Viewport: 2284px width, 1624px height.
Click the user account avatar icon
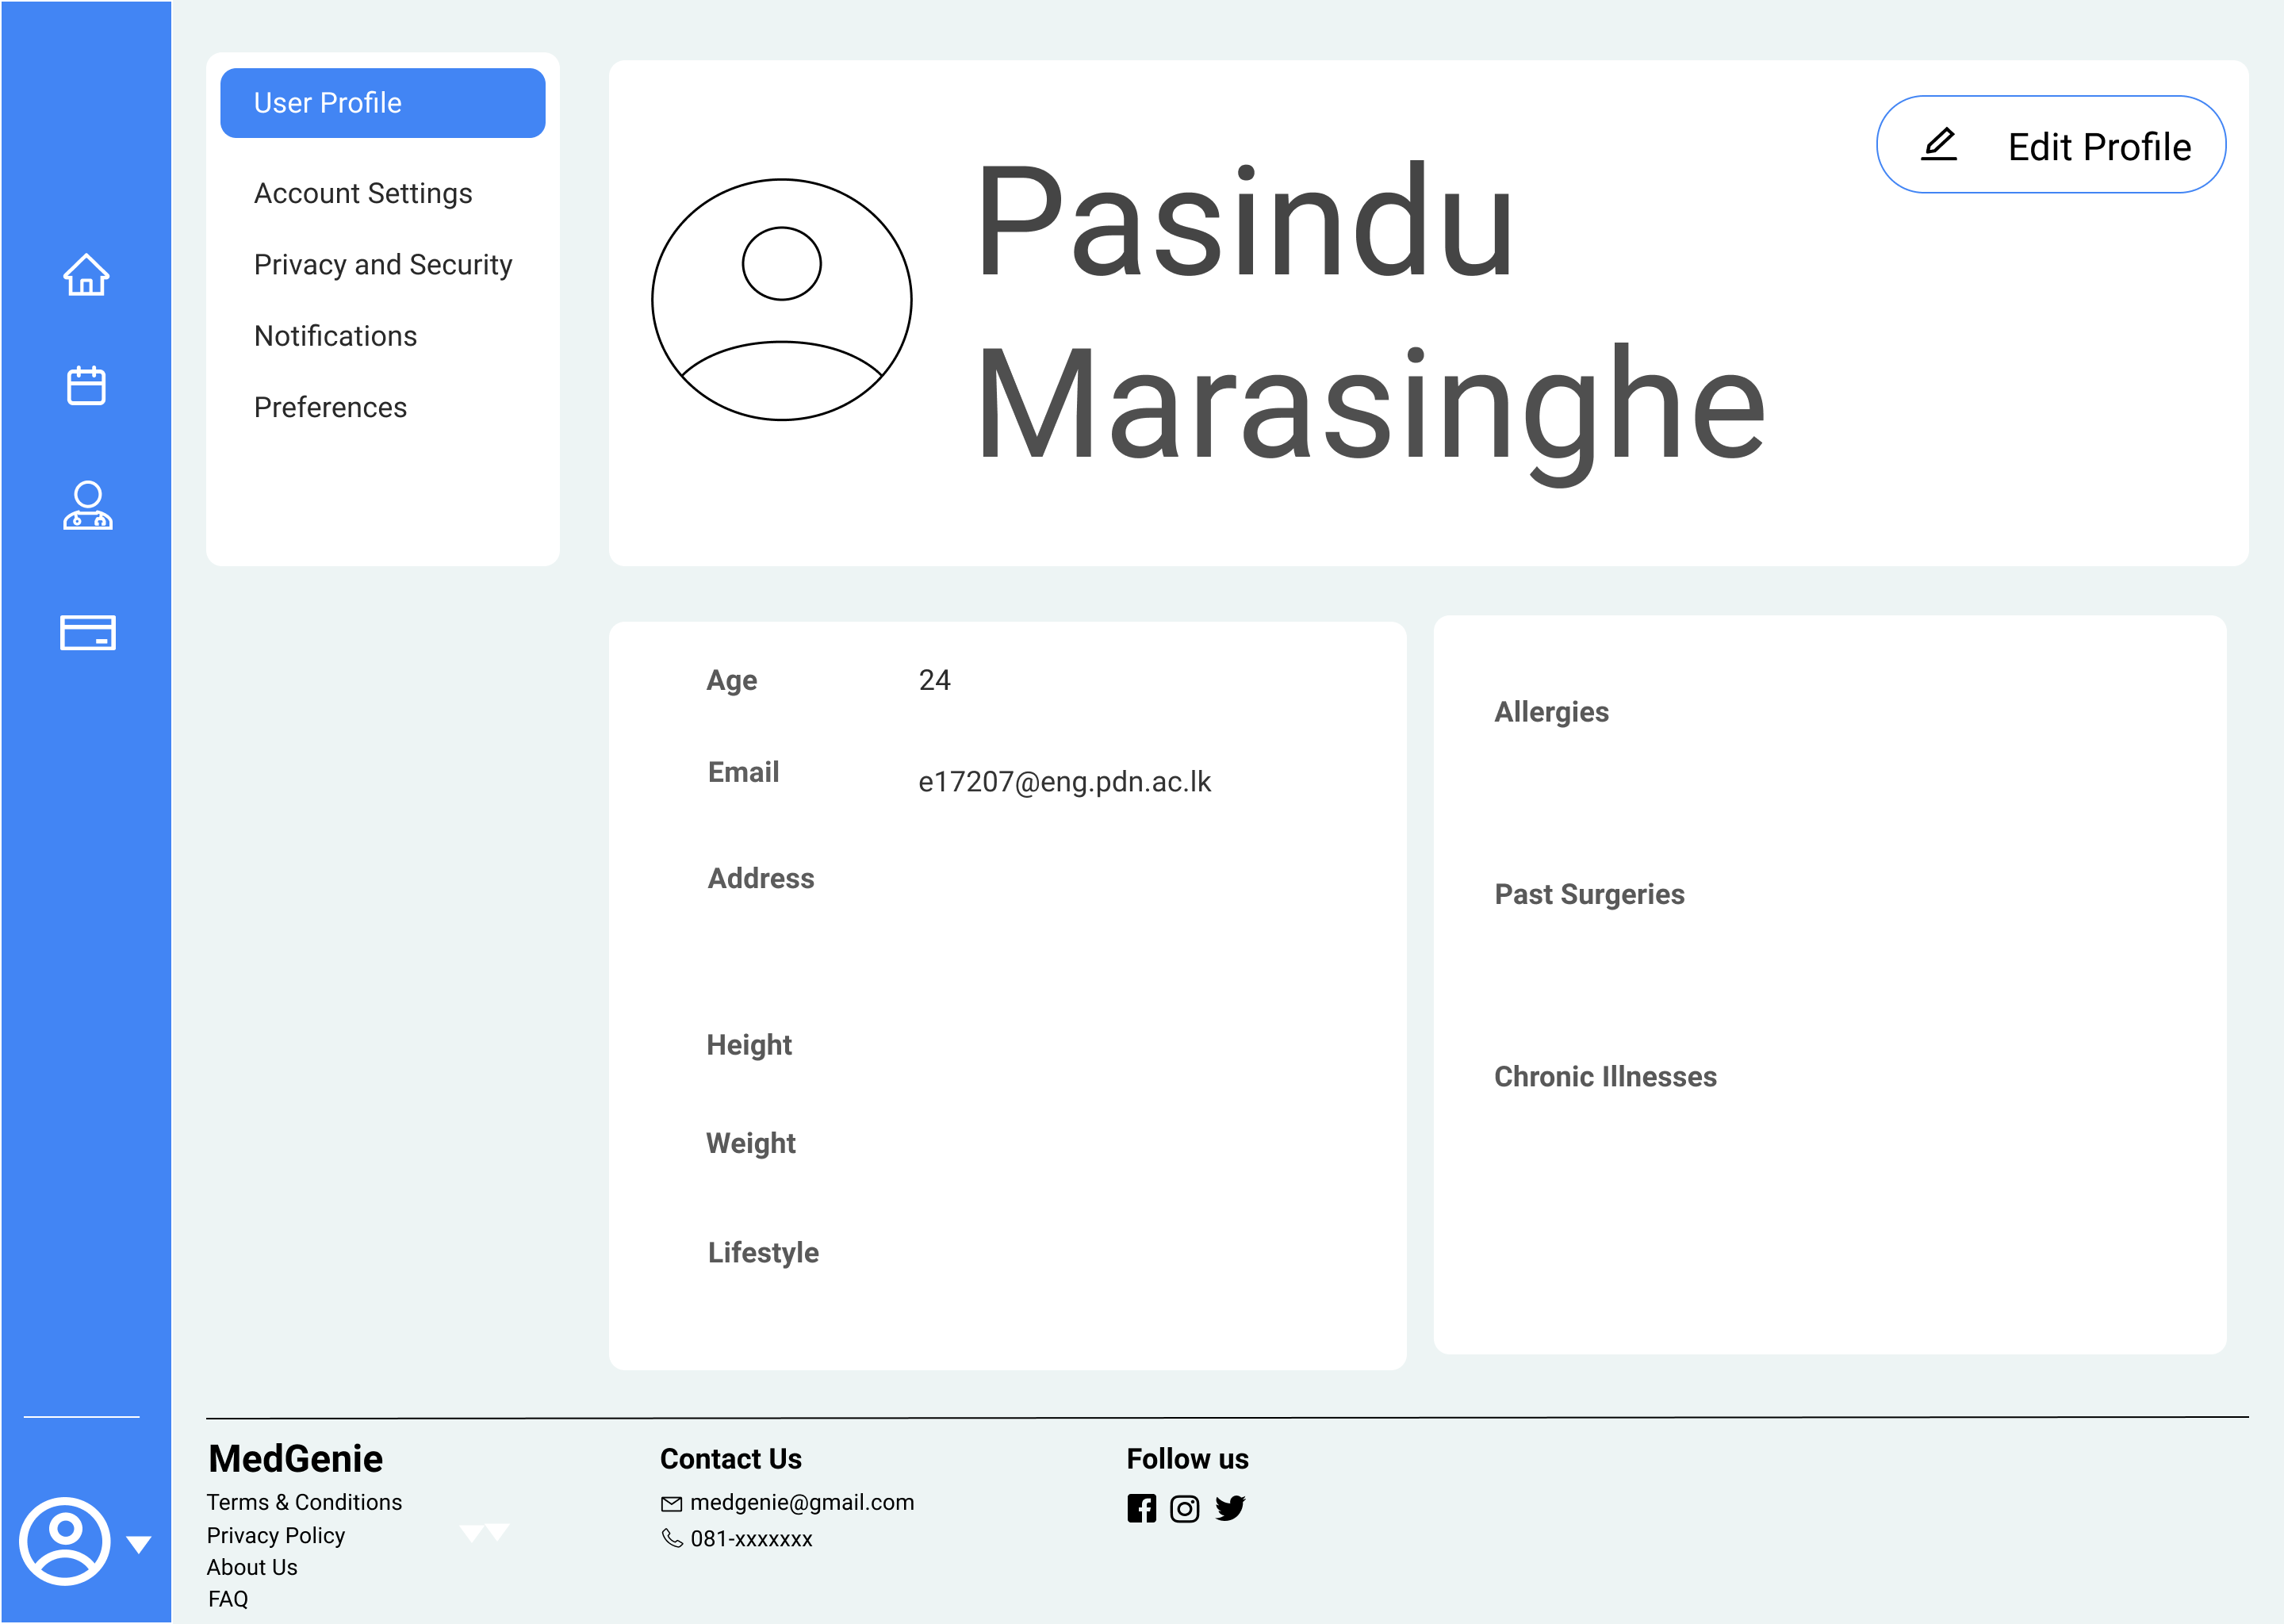click(65, 1541)
